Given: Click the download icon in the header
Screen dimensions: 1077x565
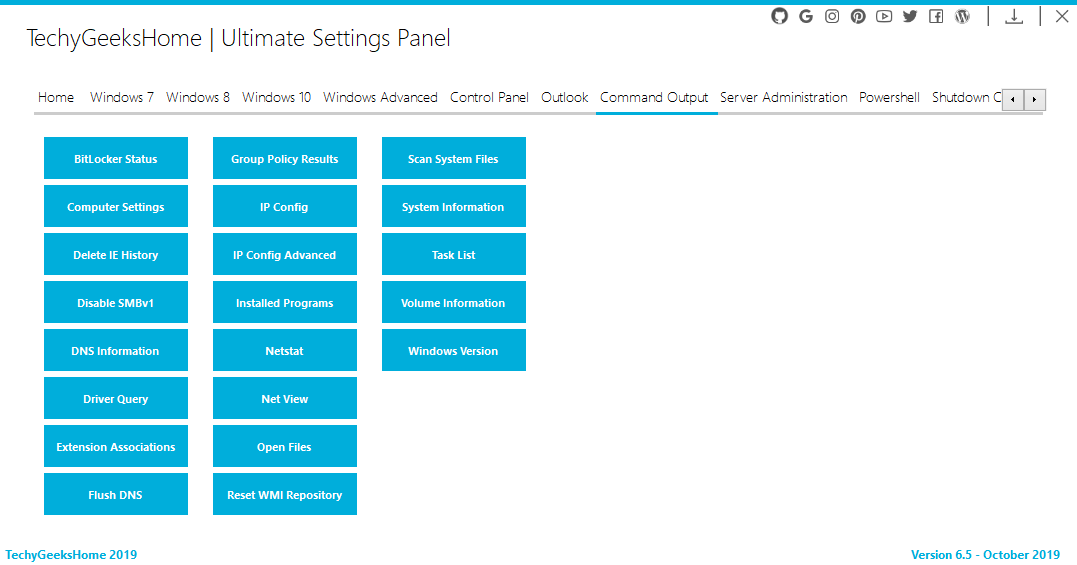Looking at the screenshot, I should tap(1014, 16).
